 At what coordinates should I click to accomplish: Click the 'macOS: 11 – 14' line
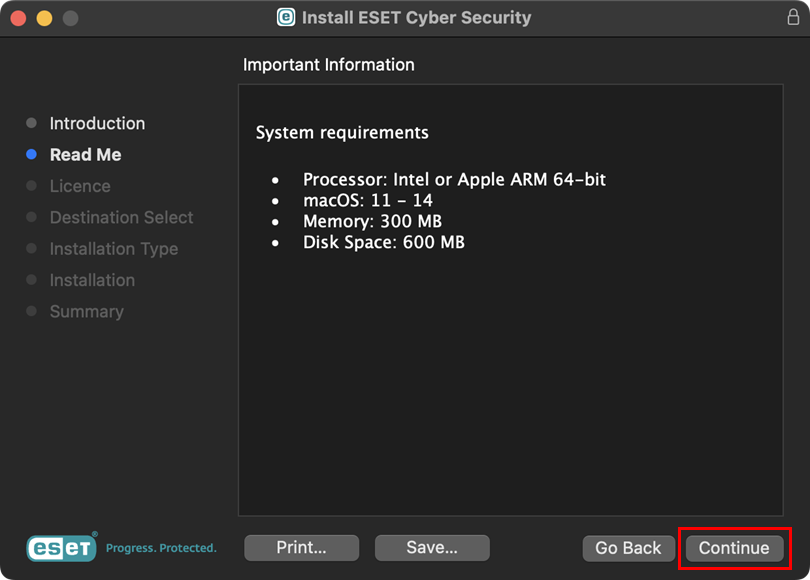367,200
